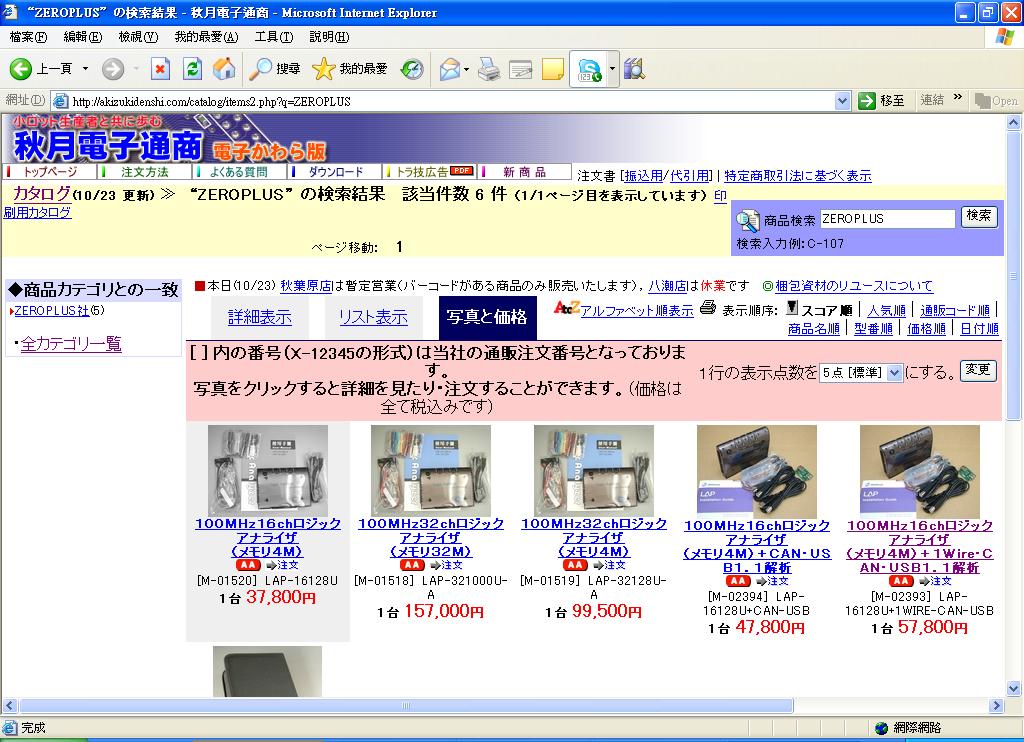Image resolution: width=1024 pixels, height=742 pixels.
Task: Click the PDF badge on トラ技広告
Action: [x=462, y=170]
